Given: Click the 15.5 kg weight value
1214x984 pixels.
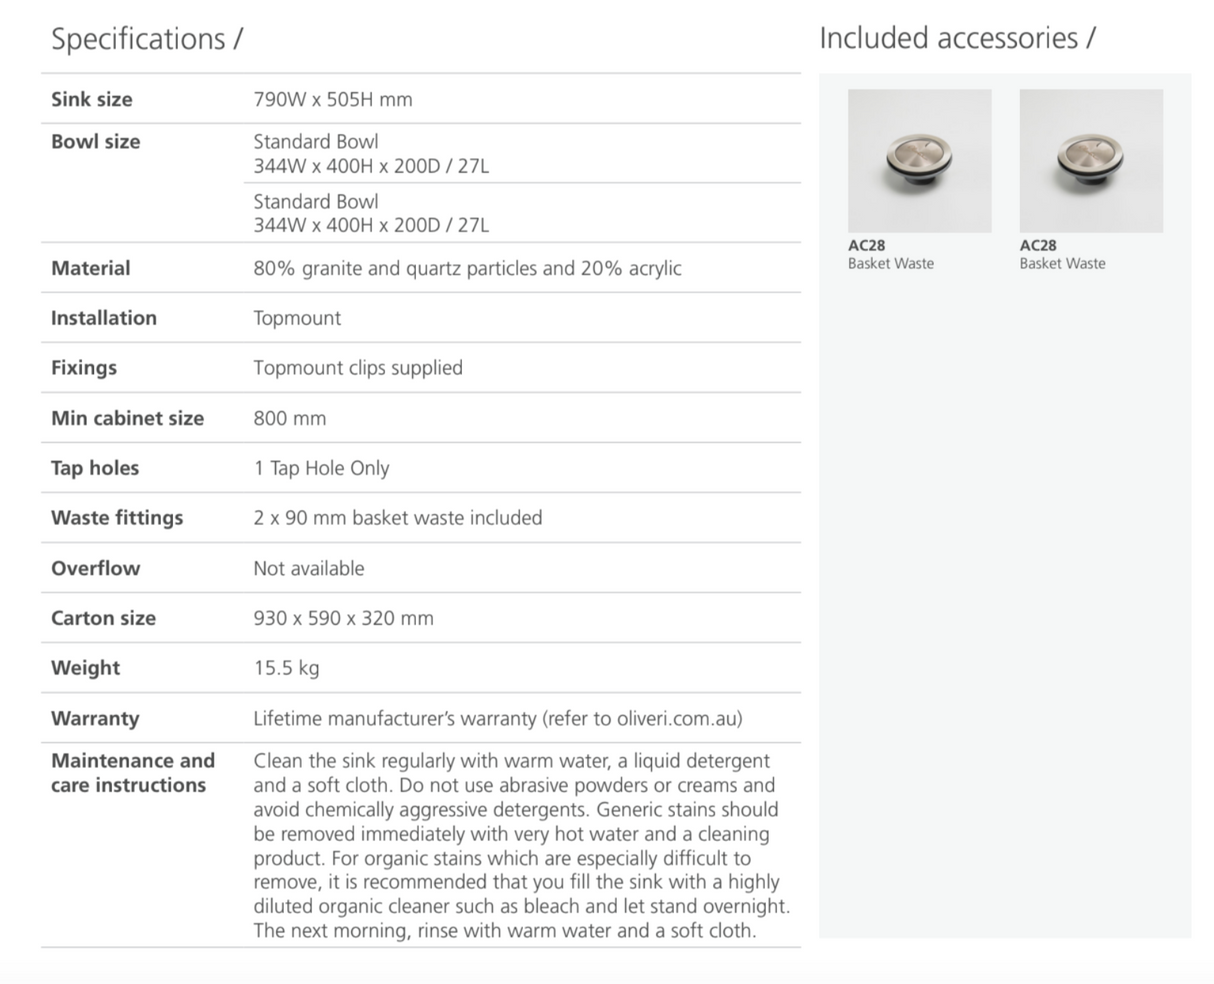Looking at the screenshot, I should click(x=286, y=667).
